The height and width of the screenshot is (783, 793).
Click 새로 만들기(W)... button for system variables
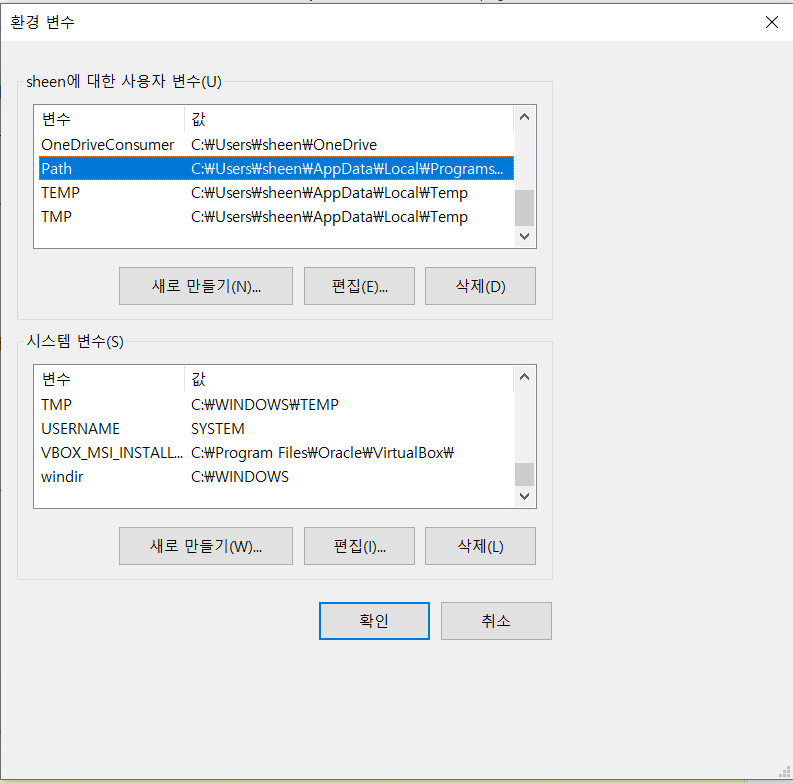(206, 546)
